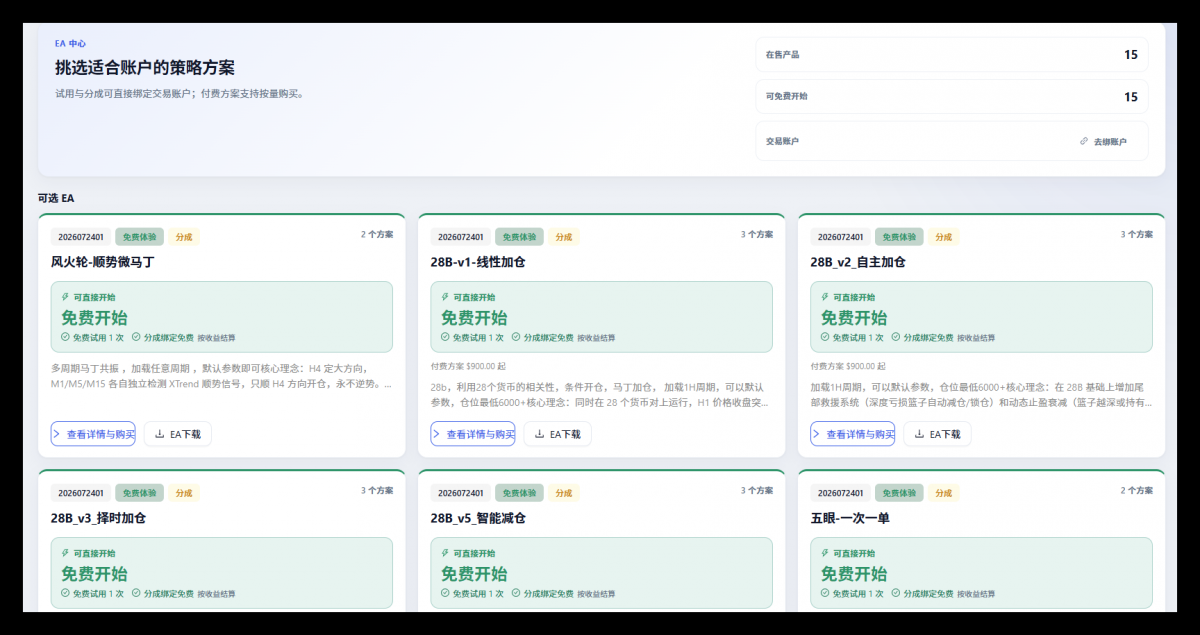Viewport: 1200px width, 635px height.
Task: Click the title 28B_v2_自主加仓
Action: point(858,262)
